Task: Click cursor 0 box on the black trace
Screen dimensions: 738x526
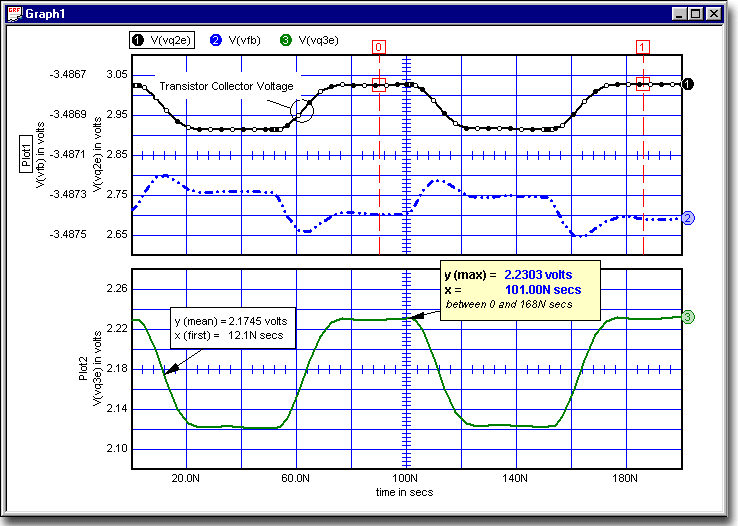Action: 378,85
